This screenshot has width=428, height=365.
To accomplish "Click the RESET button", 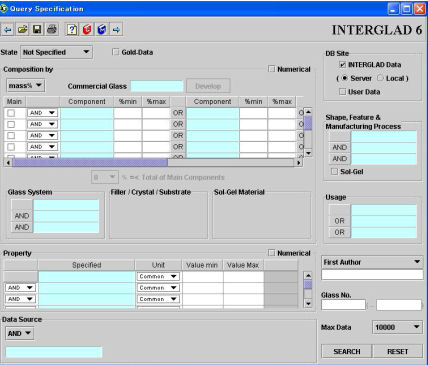I will [x=397, y=351].
